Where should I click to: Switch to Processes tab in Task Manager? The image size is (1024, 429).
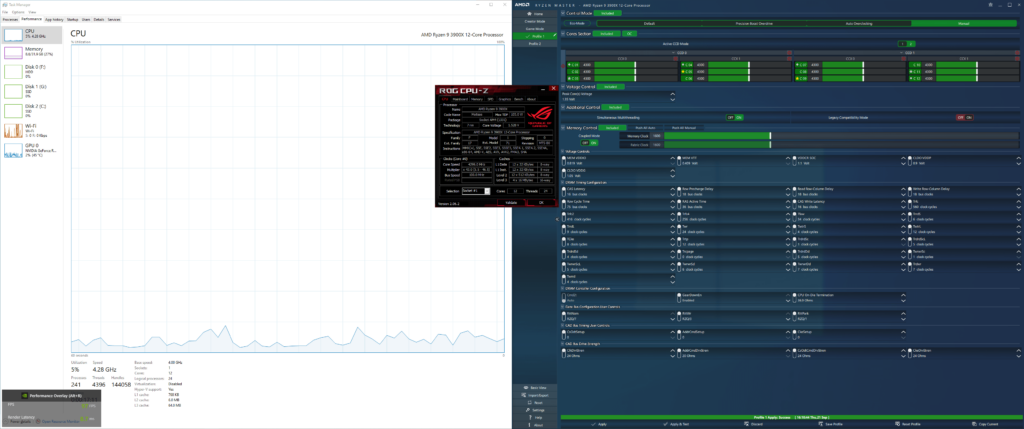10,20
